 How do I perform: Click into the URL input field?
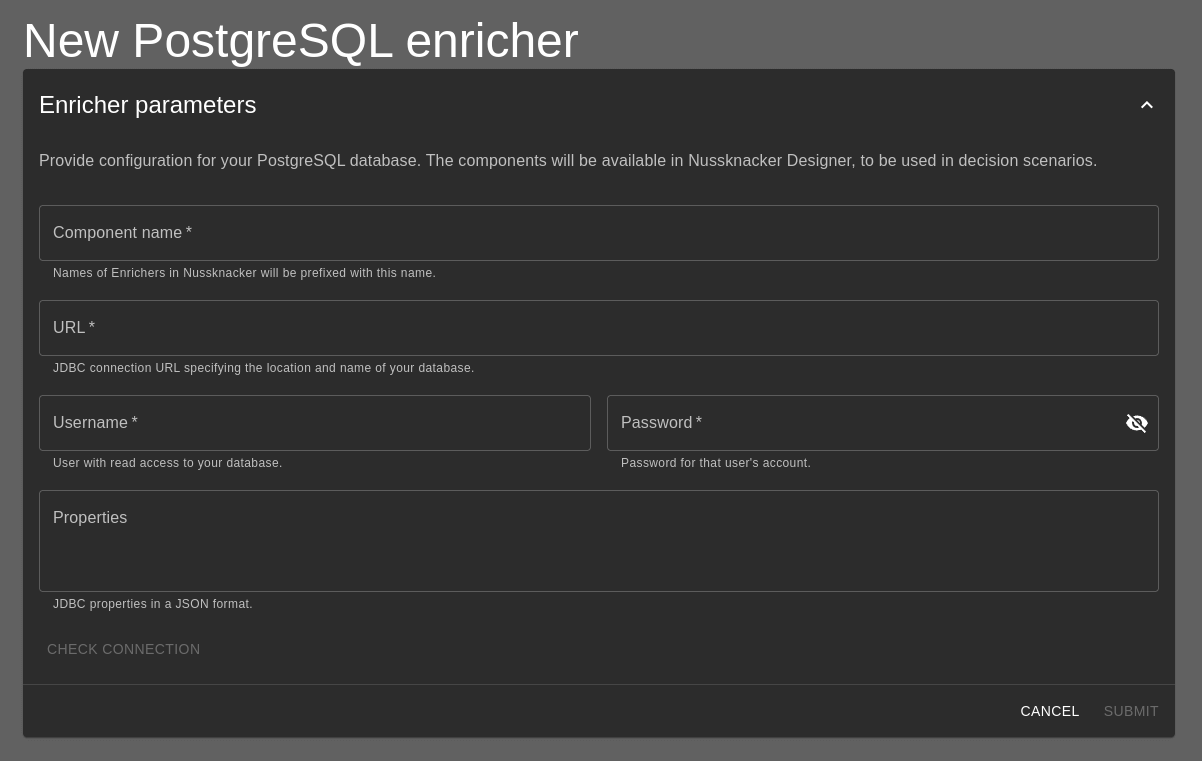point(599,328)
